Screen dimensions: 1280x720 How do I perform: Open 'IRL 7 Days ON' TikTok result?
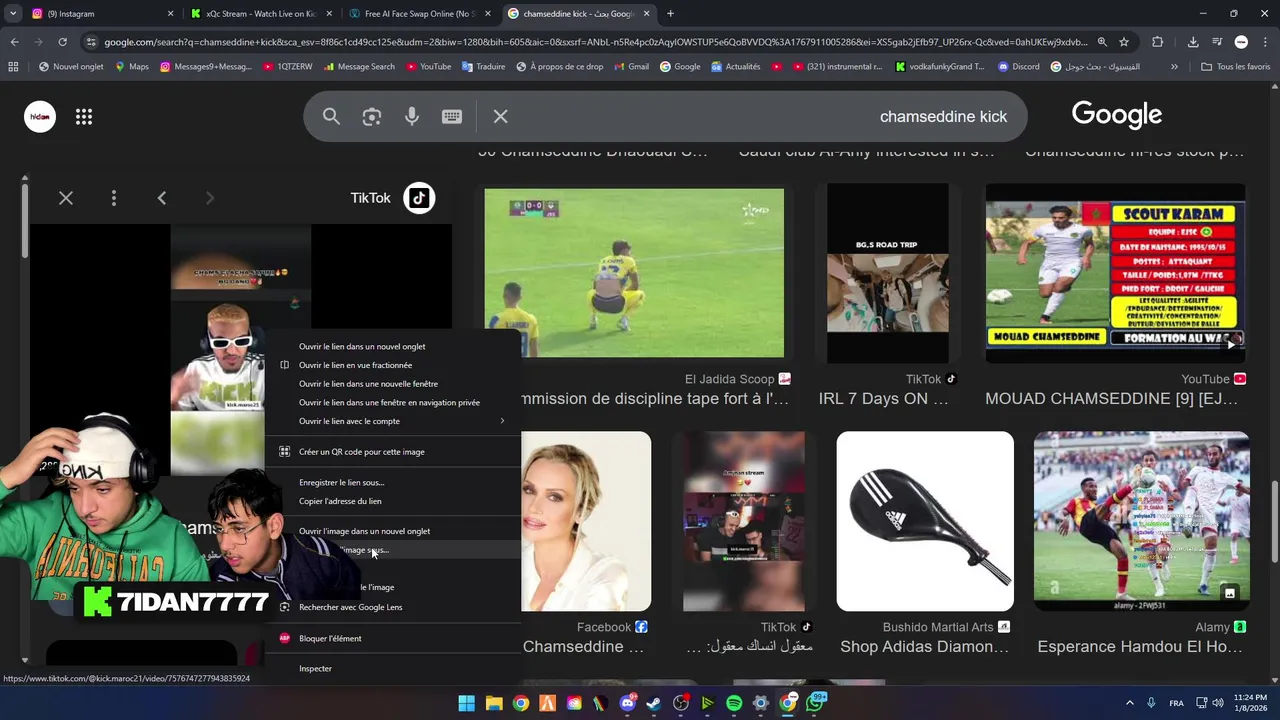[x=888, y=273]
